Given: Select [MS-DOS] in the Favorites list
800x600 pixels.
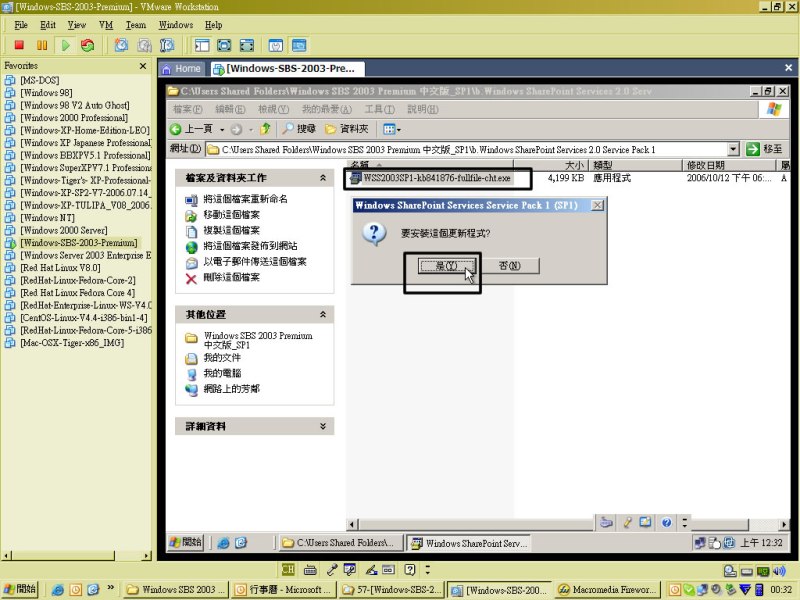Looking at the screenshot, I should point(40,80).
